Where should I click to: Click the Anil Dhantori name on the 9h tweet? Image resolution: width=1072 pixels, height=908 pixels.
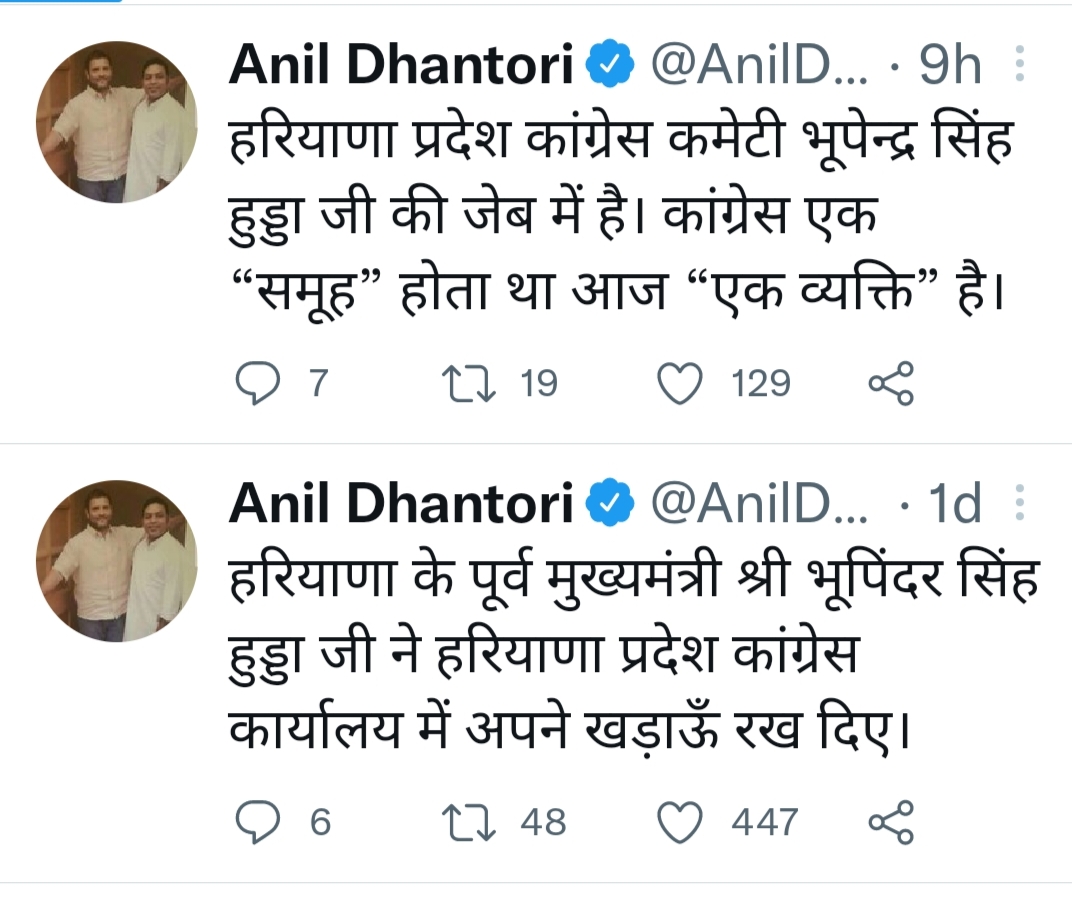point(401,66)
